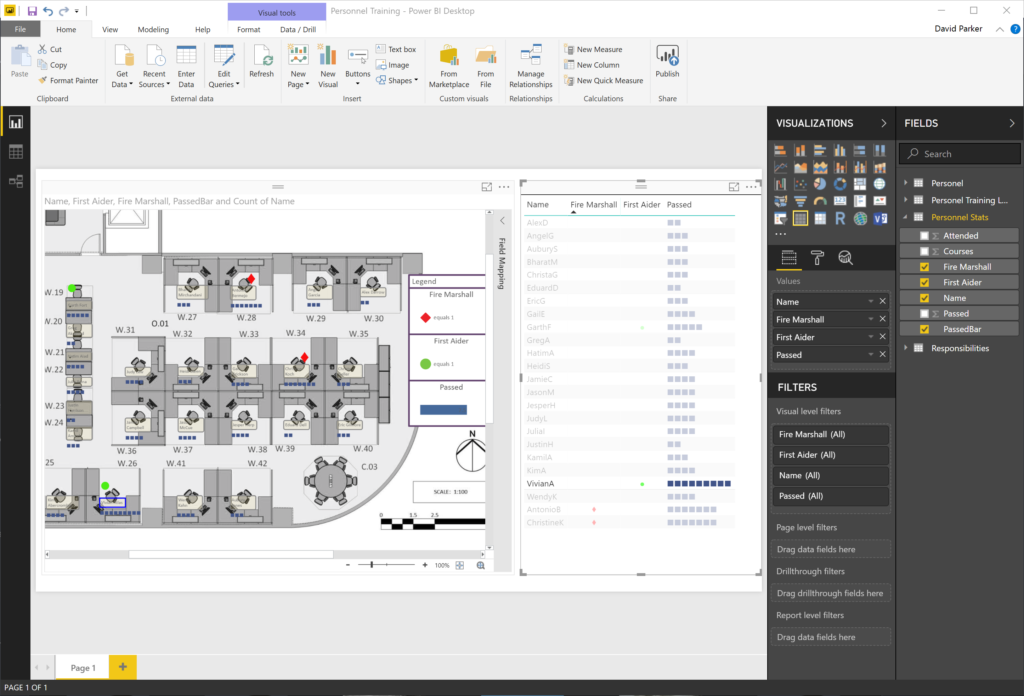Choose the R script visual icon
This screenshot has height=696, width=1024.
coord(840,218)
